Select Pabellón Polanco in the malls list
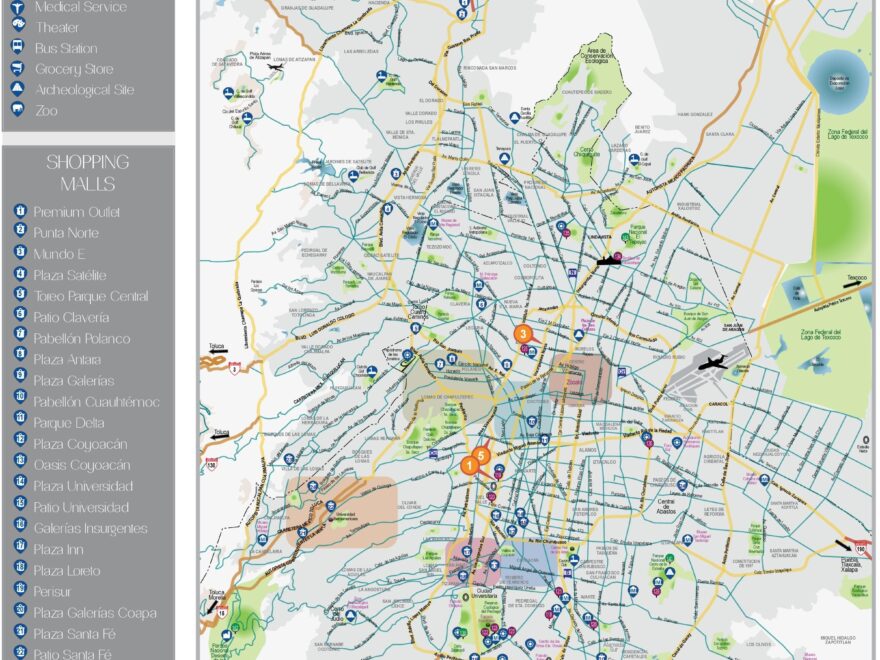 [82, 338]
